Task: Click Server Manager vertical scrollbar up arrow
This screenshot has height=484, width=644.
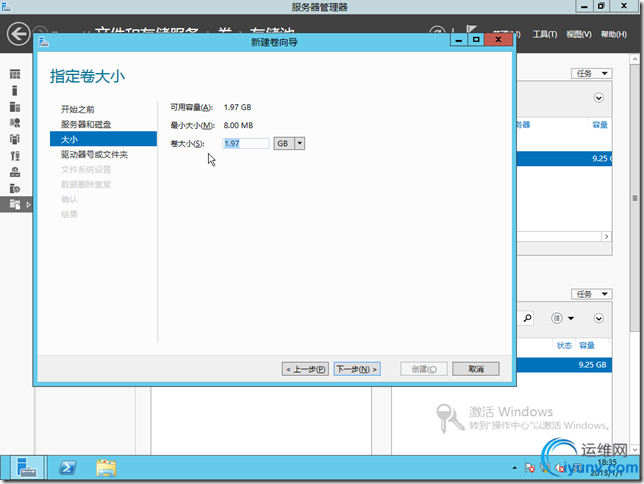Action: [x=635, y=59]
